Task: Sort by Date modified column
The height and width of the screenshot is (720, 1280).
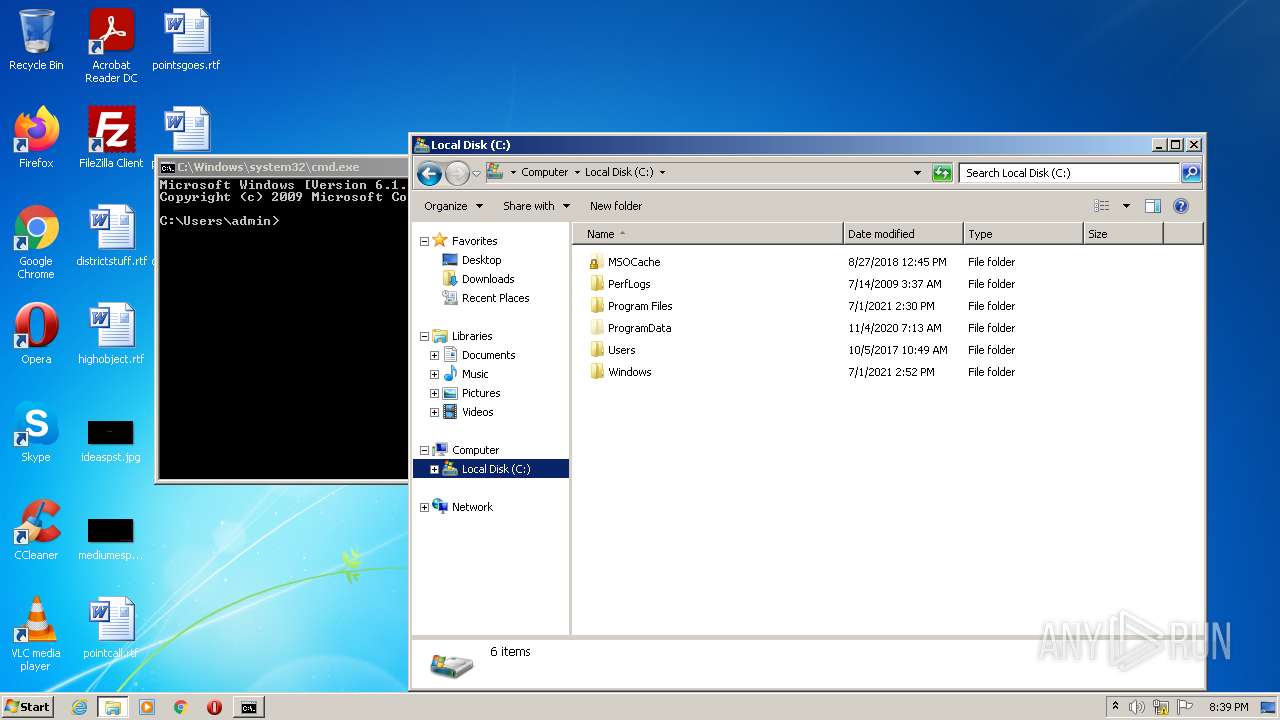Action: click(903, 234)
